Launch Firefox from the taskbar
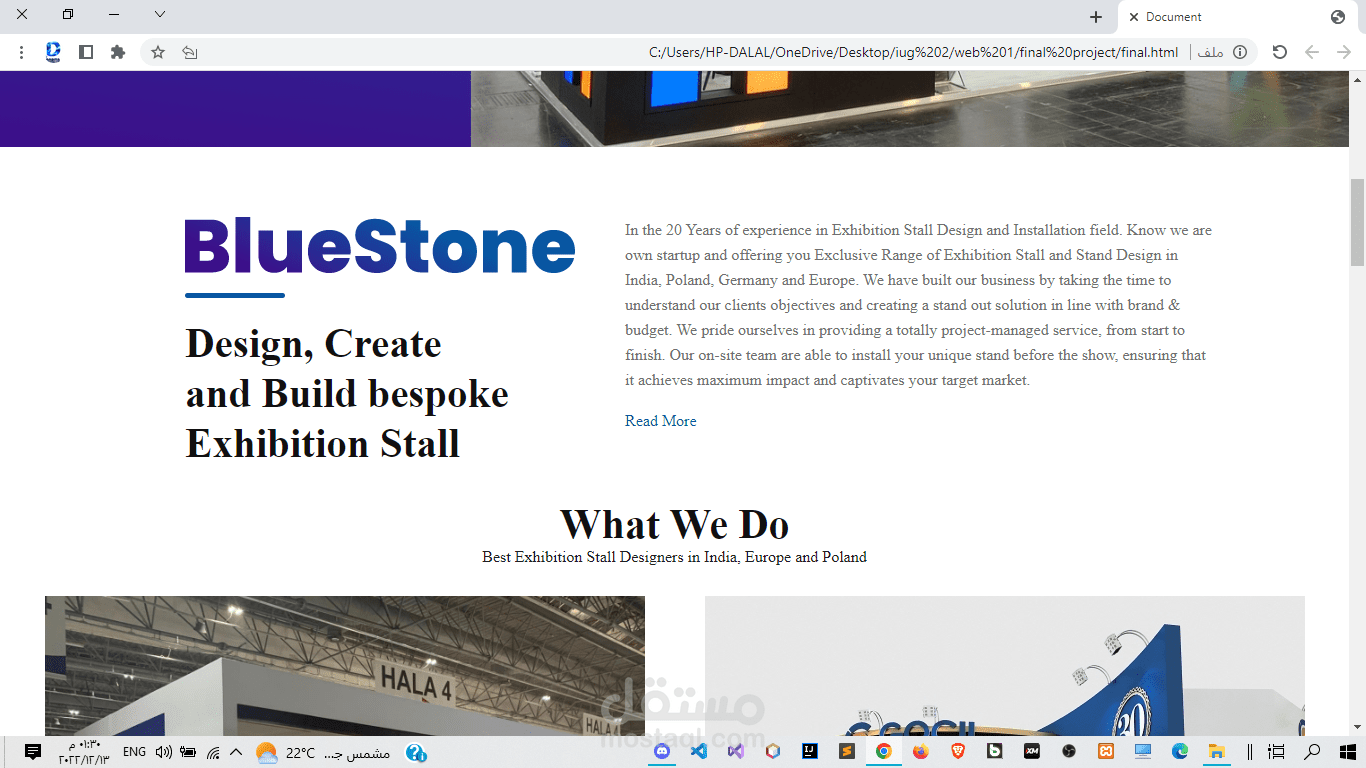The width and height of the screenshot is (1366, 768). [x=921, y=751]
